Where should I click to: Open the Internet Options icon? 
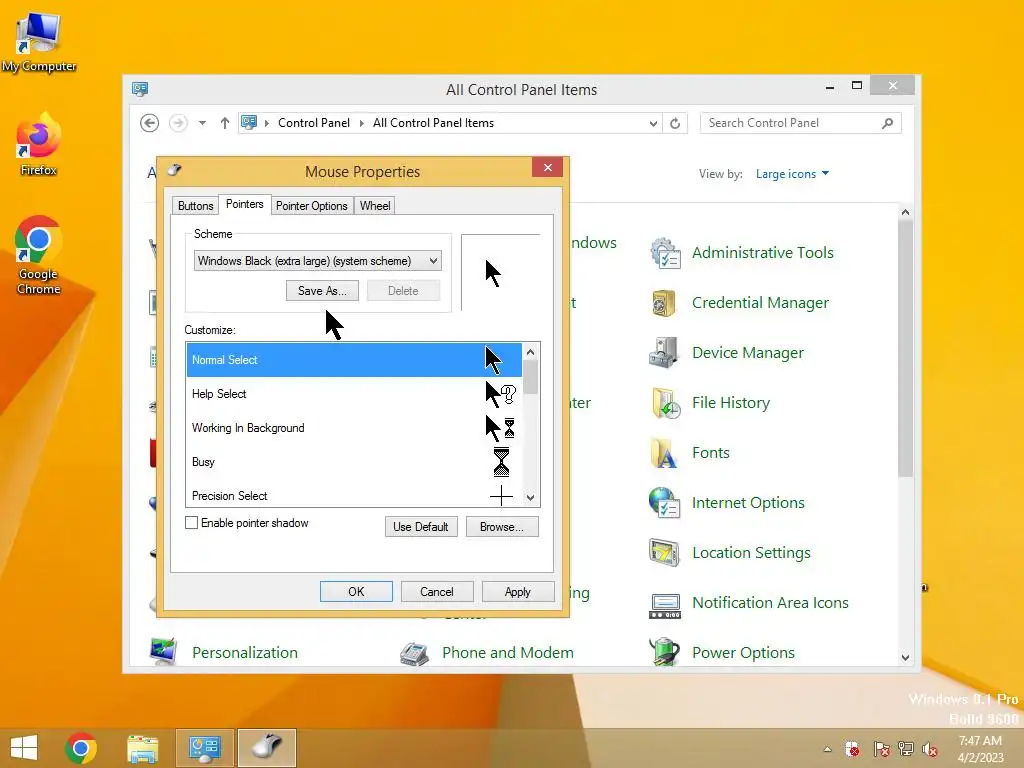(x=665, y=503)
